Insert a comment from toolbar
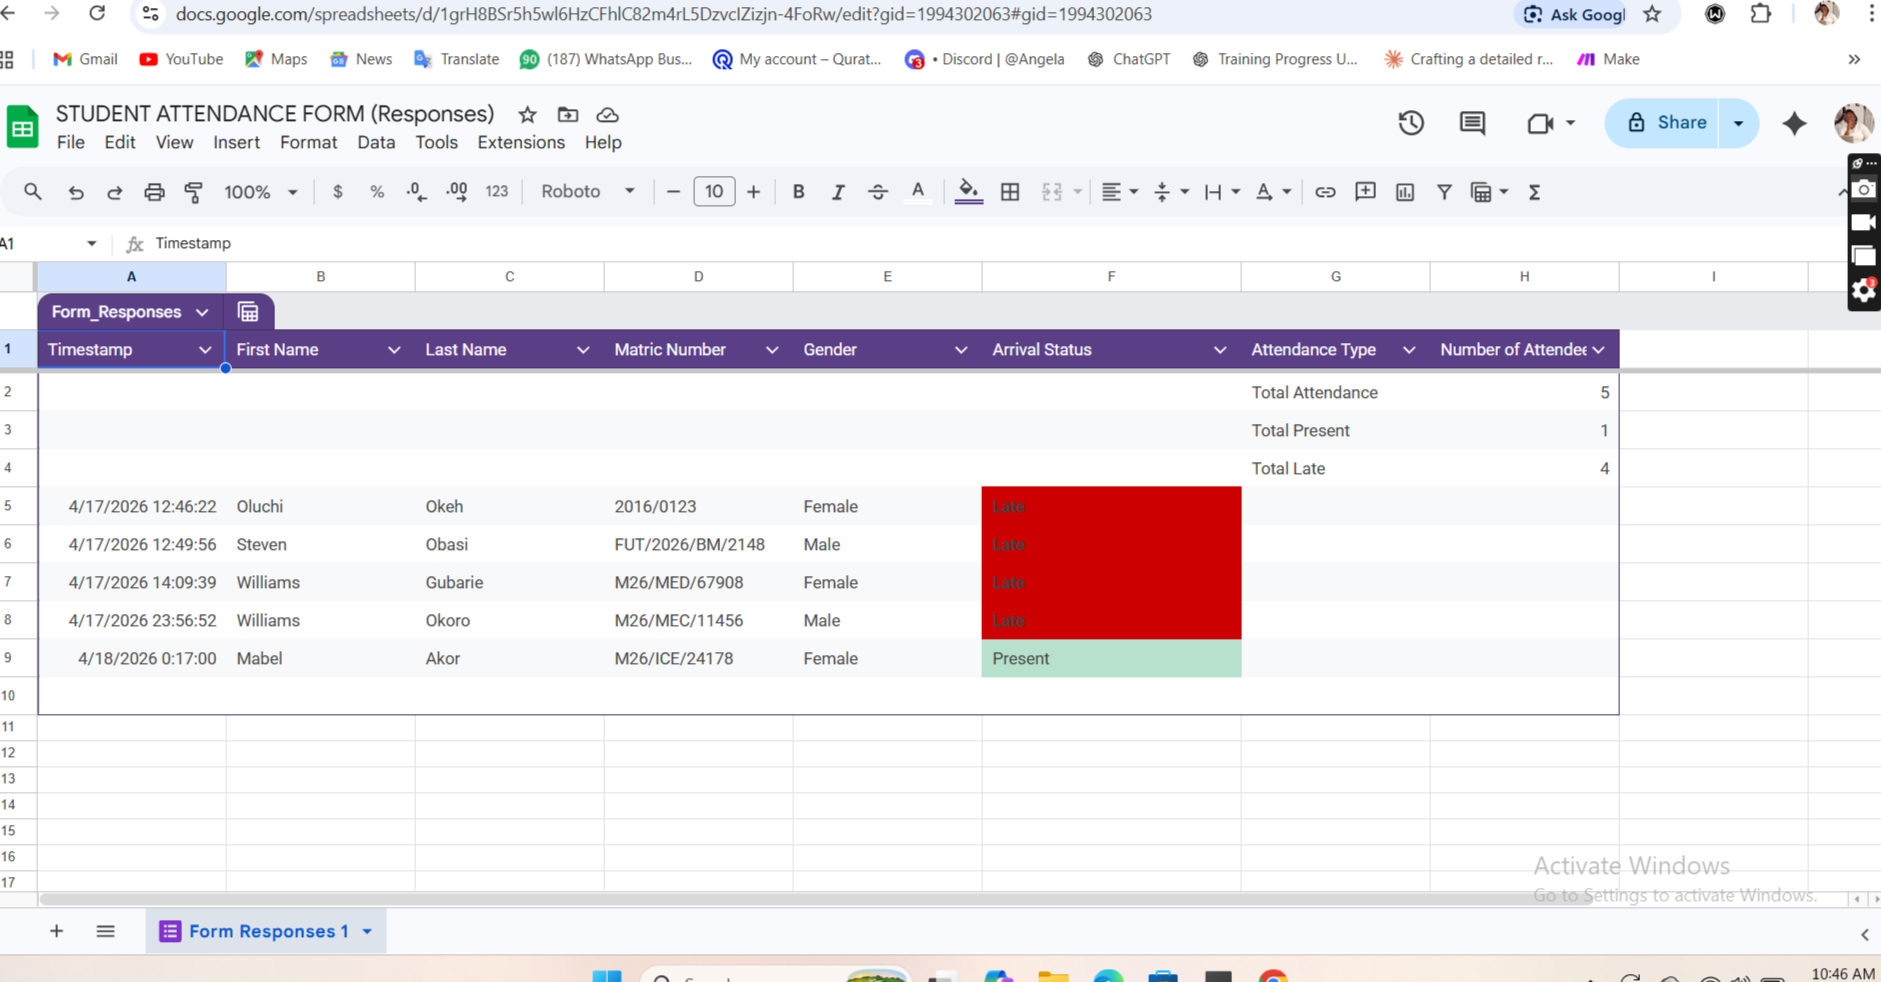This screenshot has height=982, width=1881. point(1365,192)
